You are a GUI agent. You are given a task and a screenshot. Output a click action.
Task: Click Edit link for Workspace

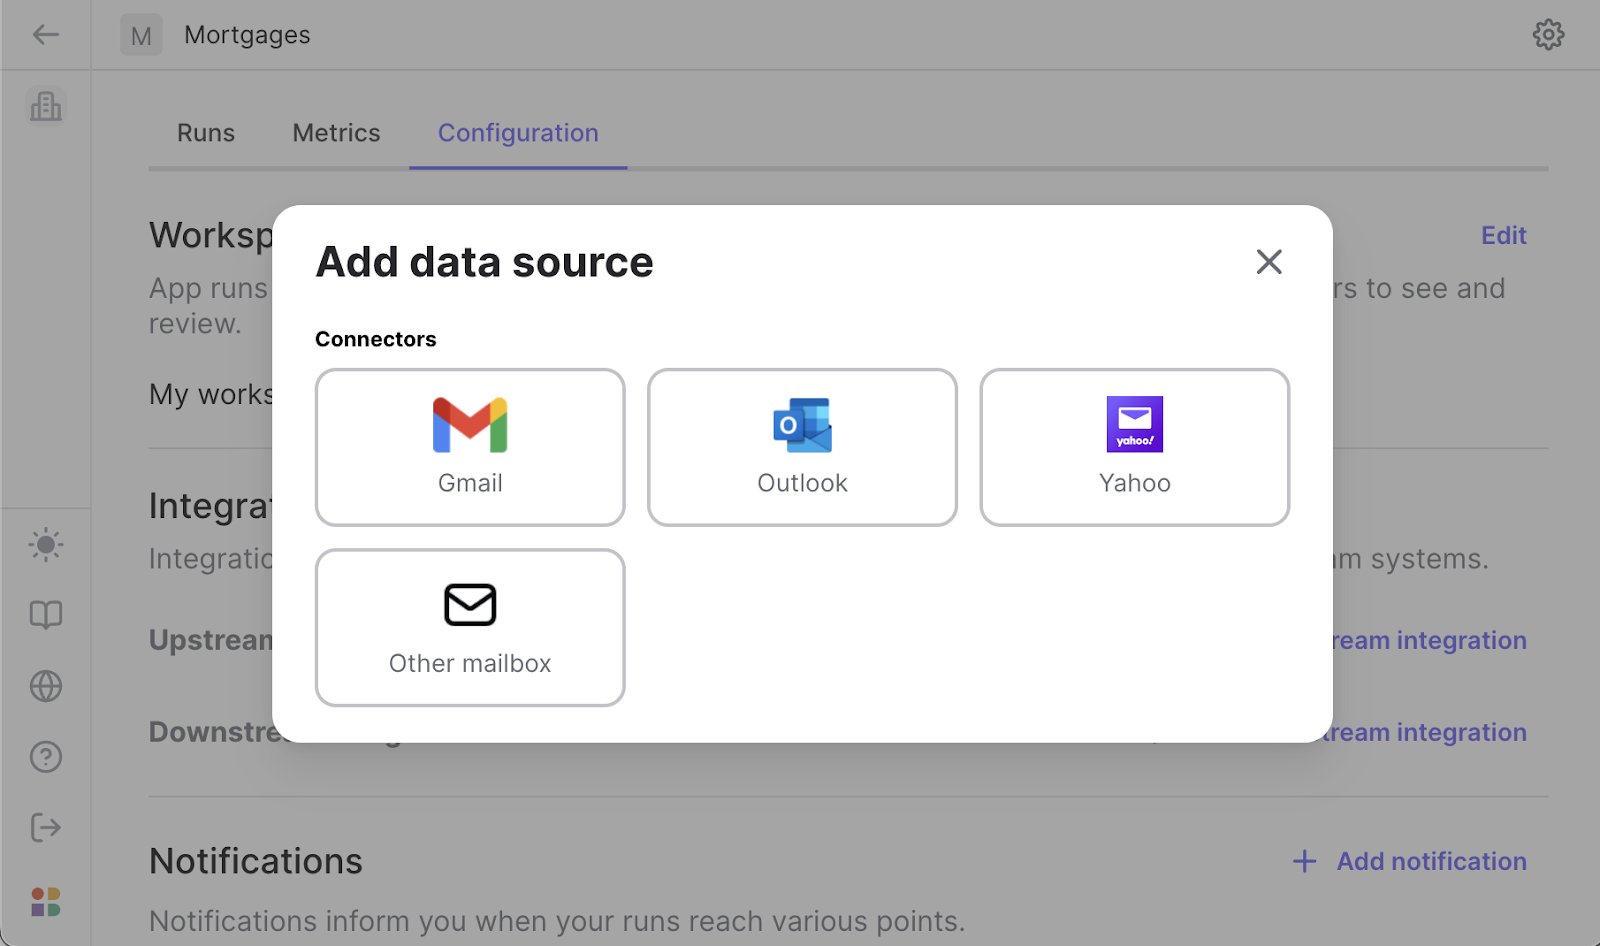click(x=1504, y=236)
